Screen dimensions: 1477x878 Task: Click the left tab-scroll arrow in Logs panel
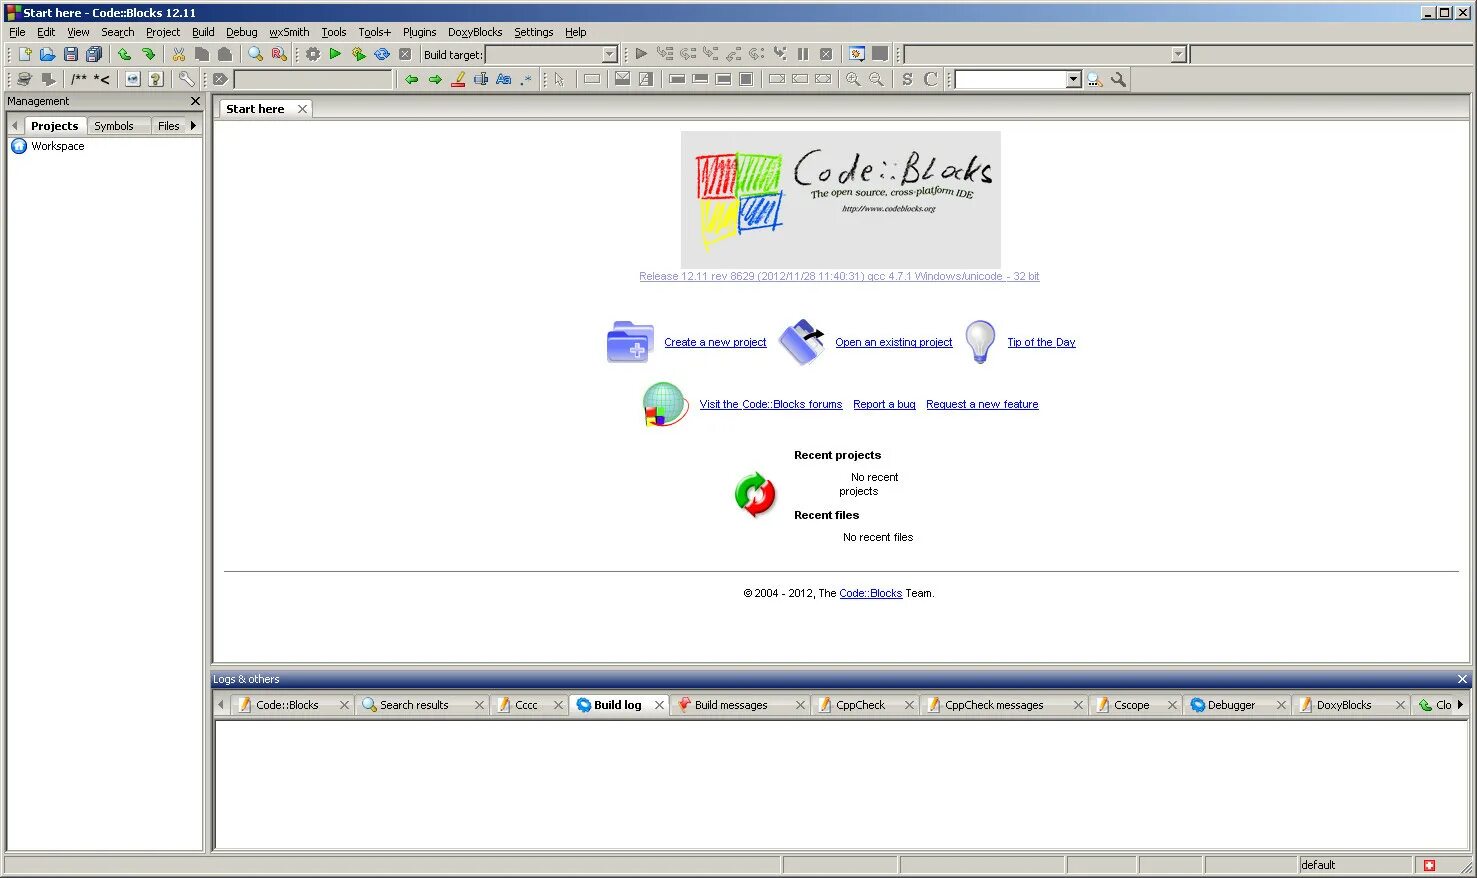coord(221,704)
